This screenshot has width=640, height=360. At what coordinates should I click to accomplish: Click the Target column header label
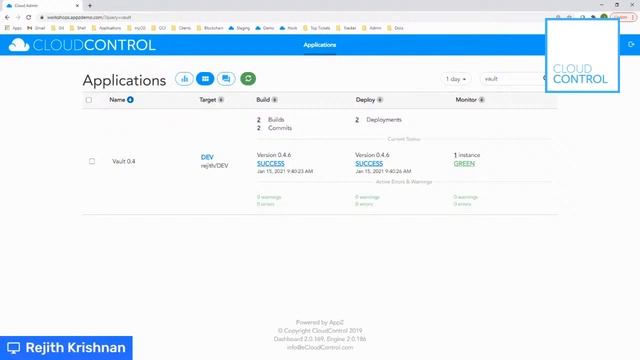click(x=208, y=100)
